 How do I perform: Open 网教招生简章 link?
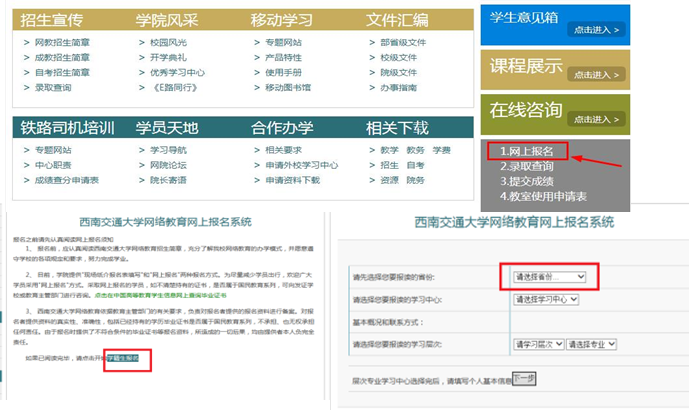pos(62,43)
